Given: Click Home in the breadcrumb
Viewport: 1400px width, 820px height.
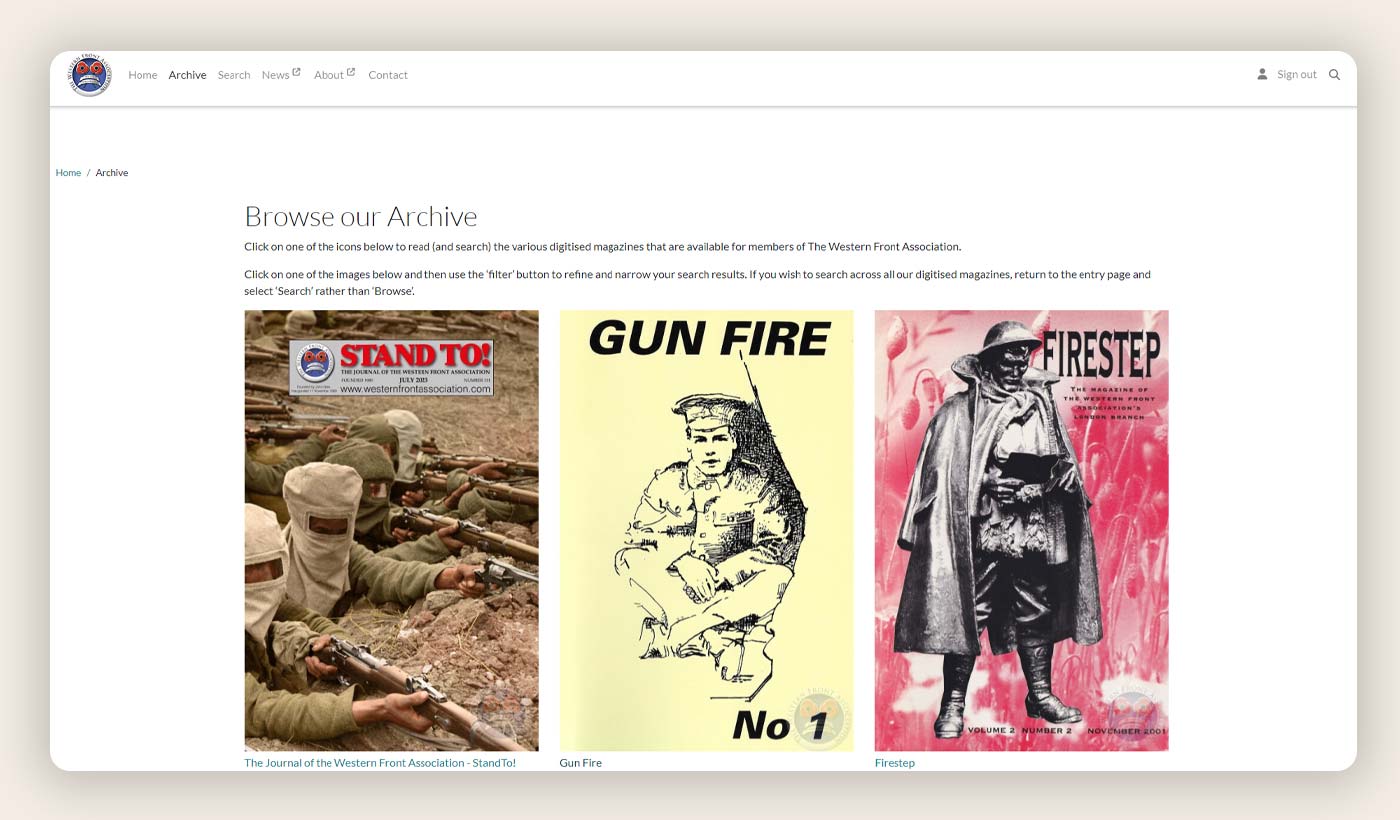Looking at the screenshot, I should (68, 173).
